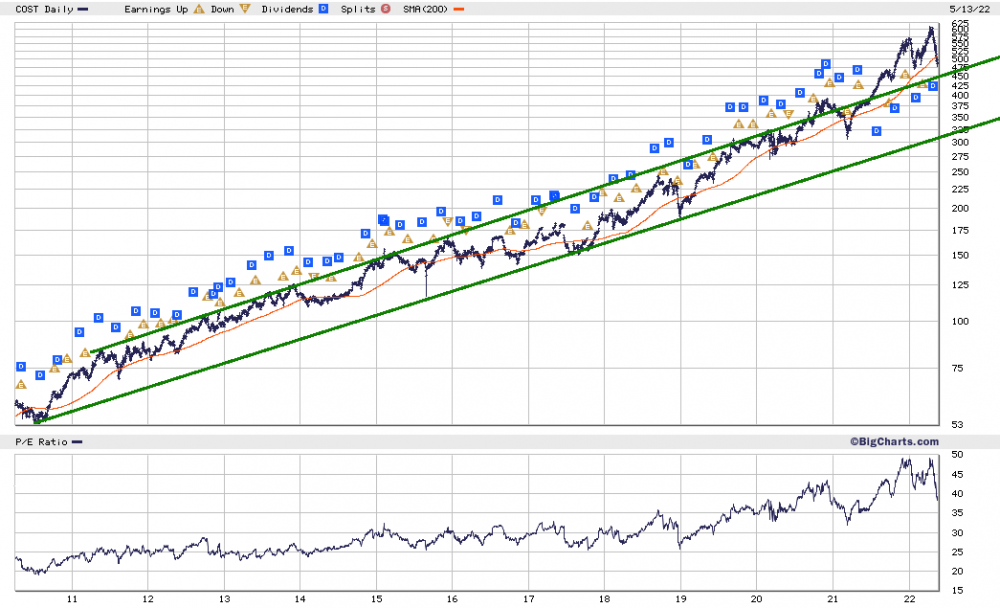Click year label 18 on the time axis
This screenshot has width=1000, height=608.
[x=605, y=598]
